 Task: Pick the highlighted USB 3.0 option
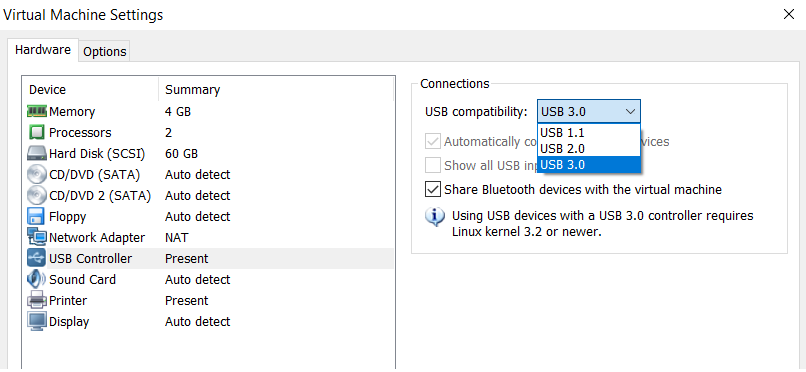click(x=589, y=165)
